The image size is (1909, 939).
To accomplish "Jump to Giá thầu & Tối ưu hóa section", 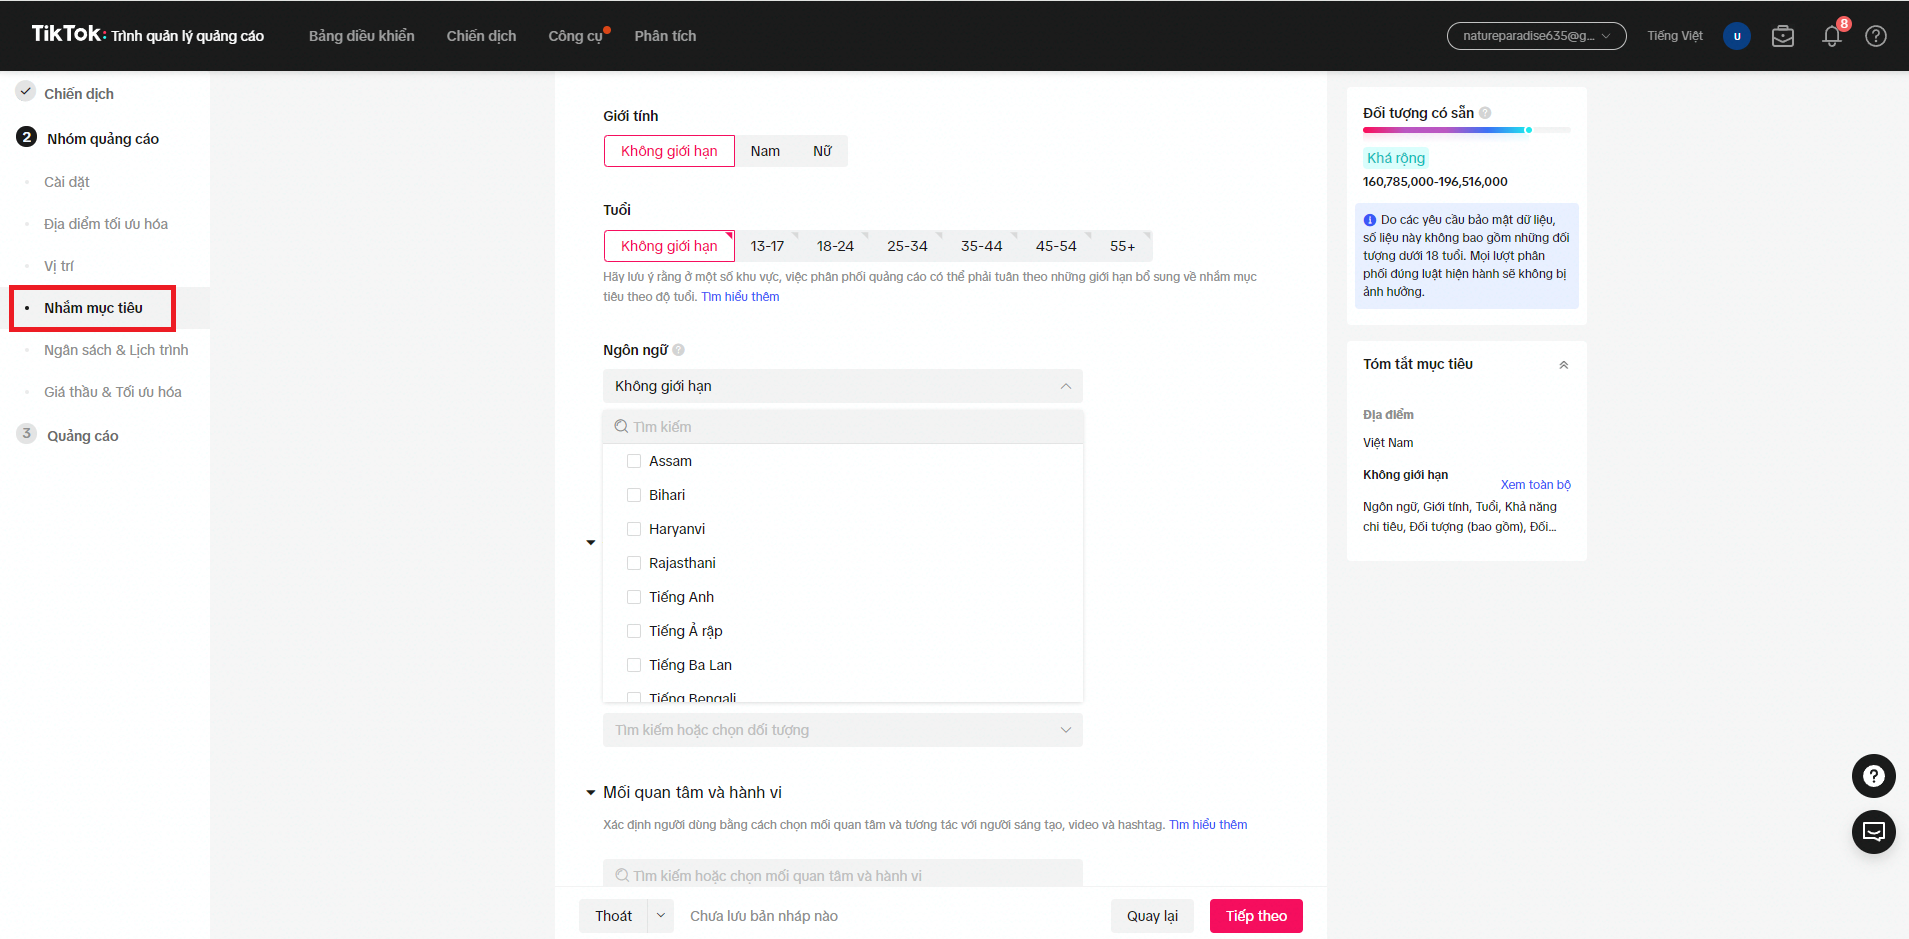I will click(113, 392).
